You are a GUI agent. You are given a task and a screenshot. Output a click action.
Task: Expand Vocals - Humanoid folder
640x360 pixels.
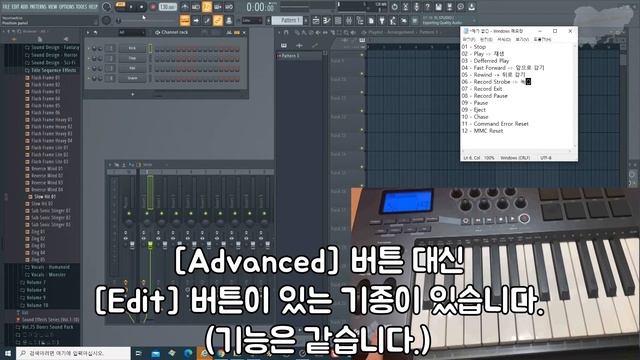47,267
